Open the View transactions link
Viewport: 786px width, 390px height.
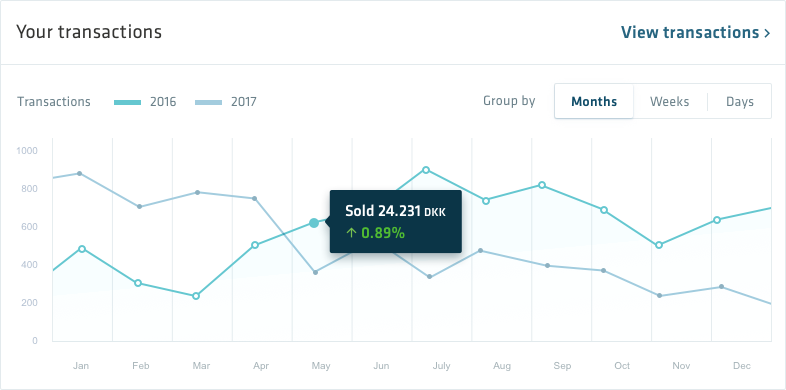point(695,33)
